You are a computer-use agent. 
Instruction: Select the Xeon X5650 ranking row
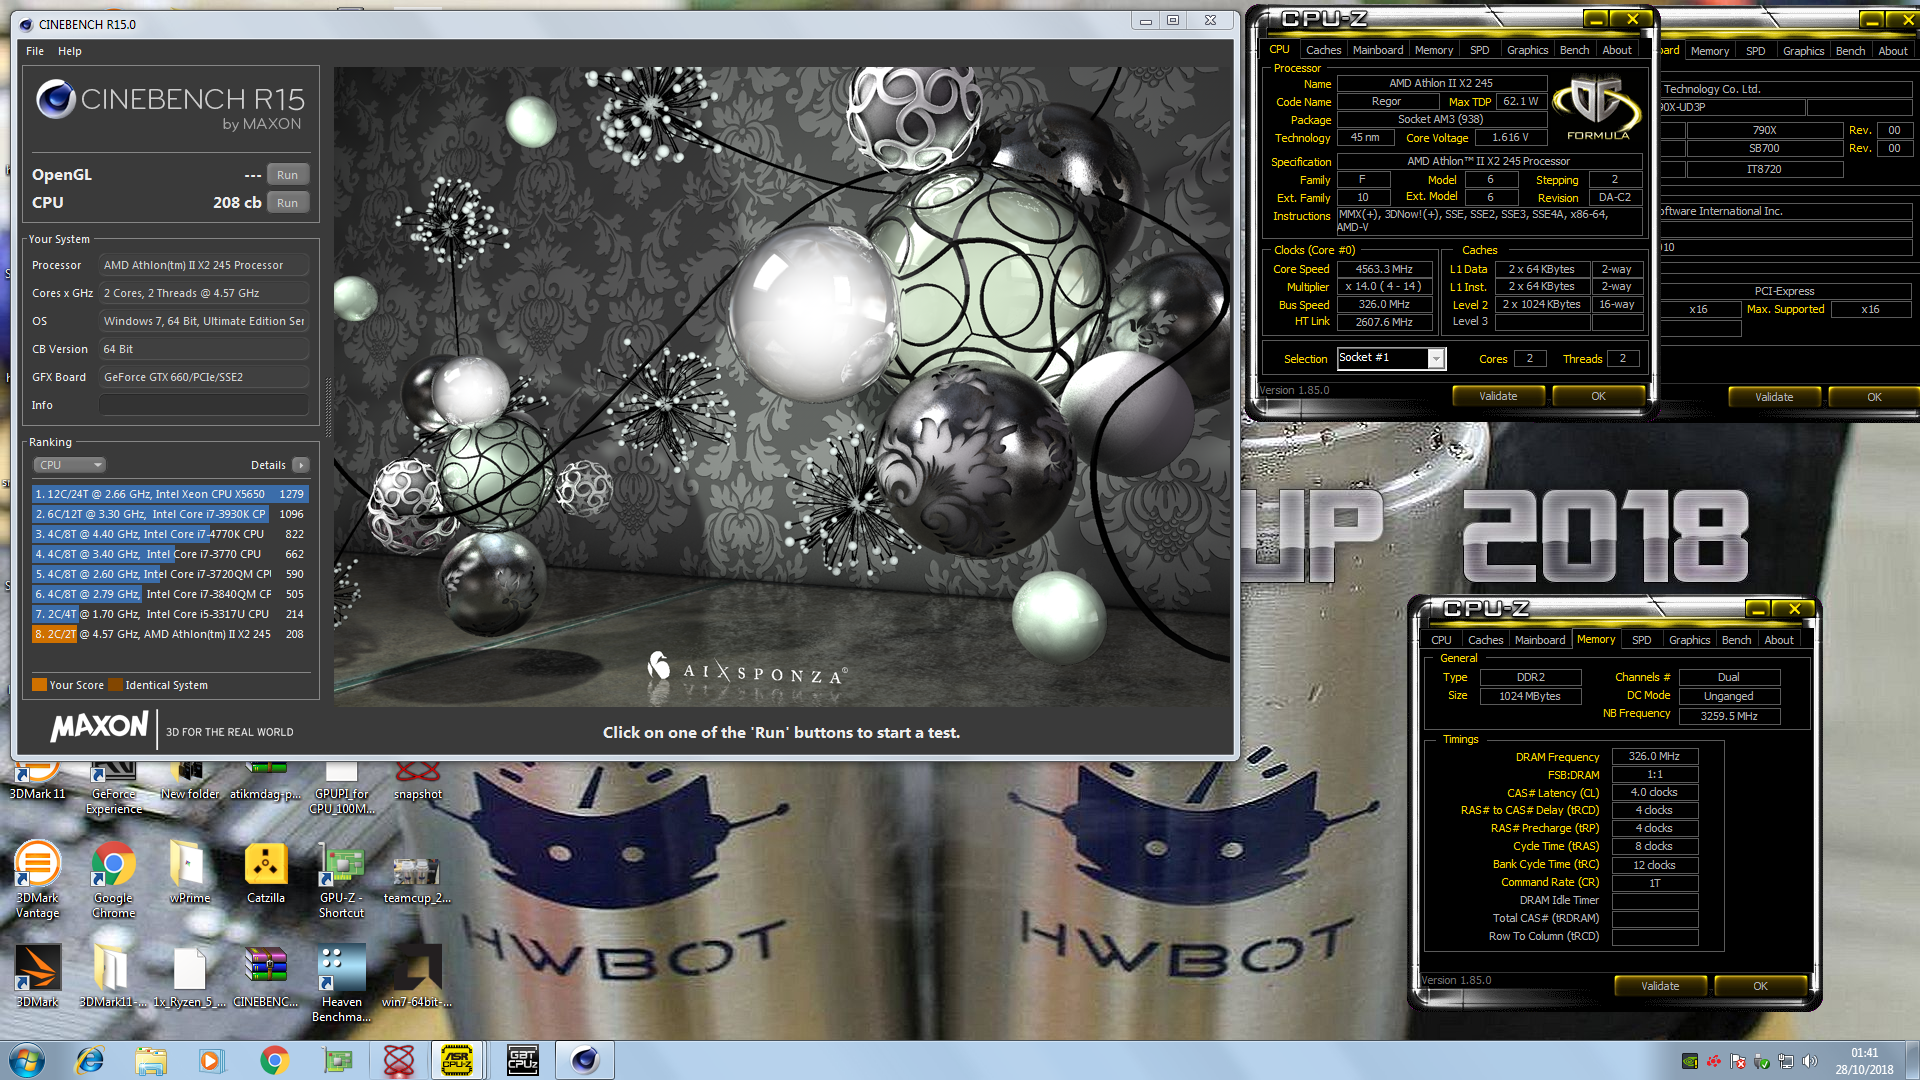(170, 494)
